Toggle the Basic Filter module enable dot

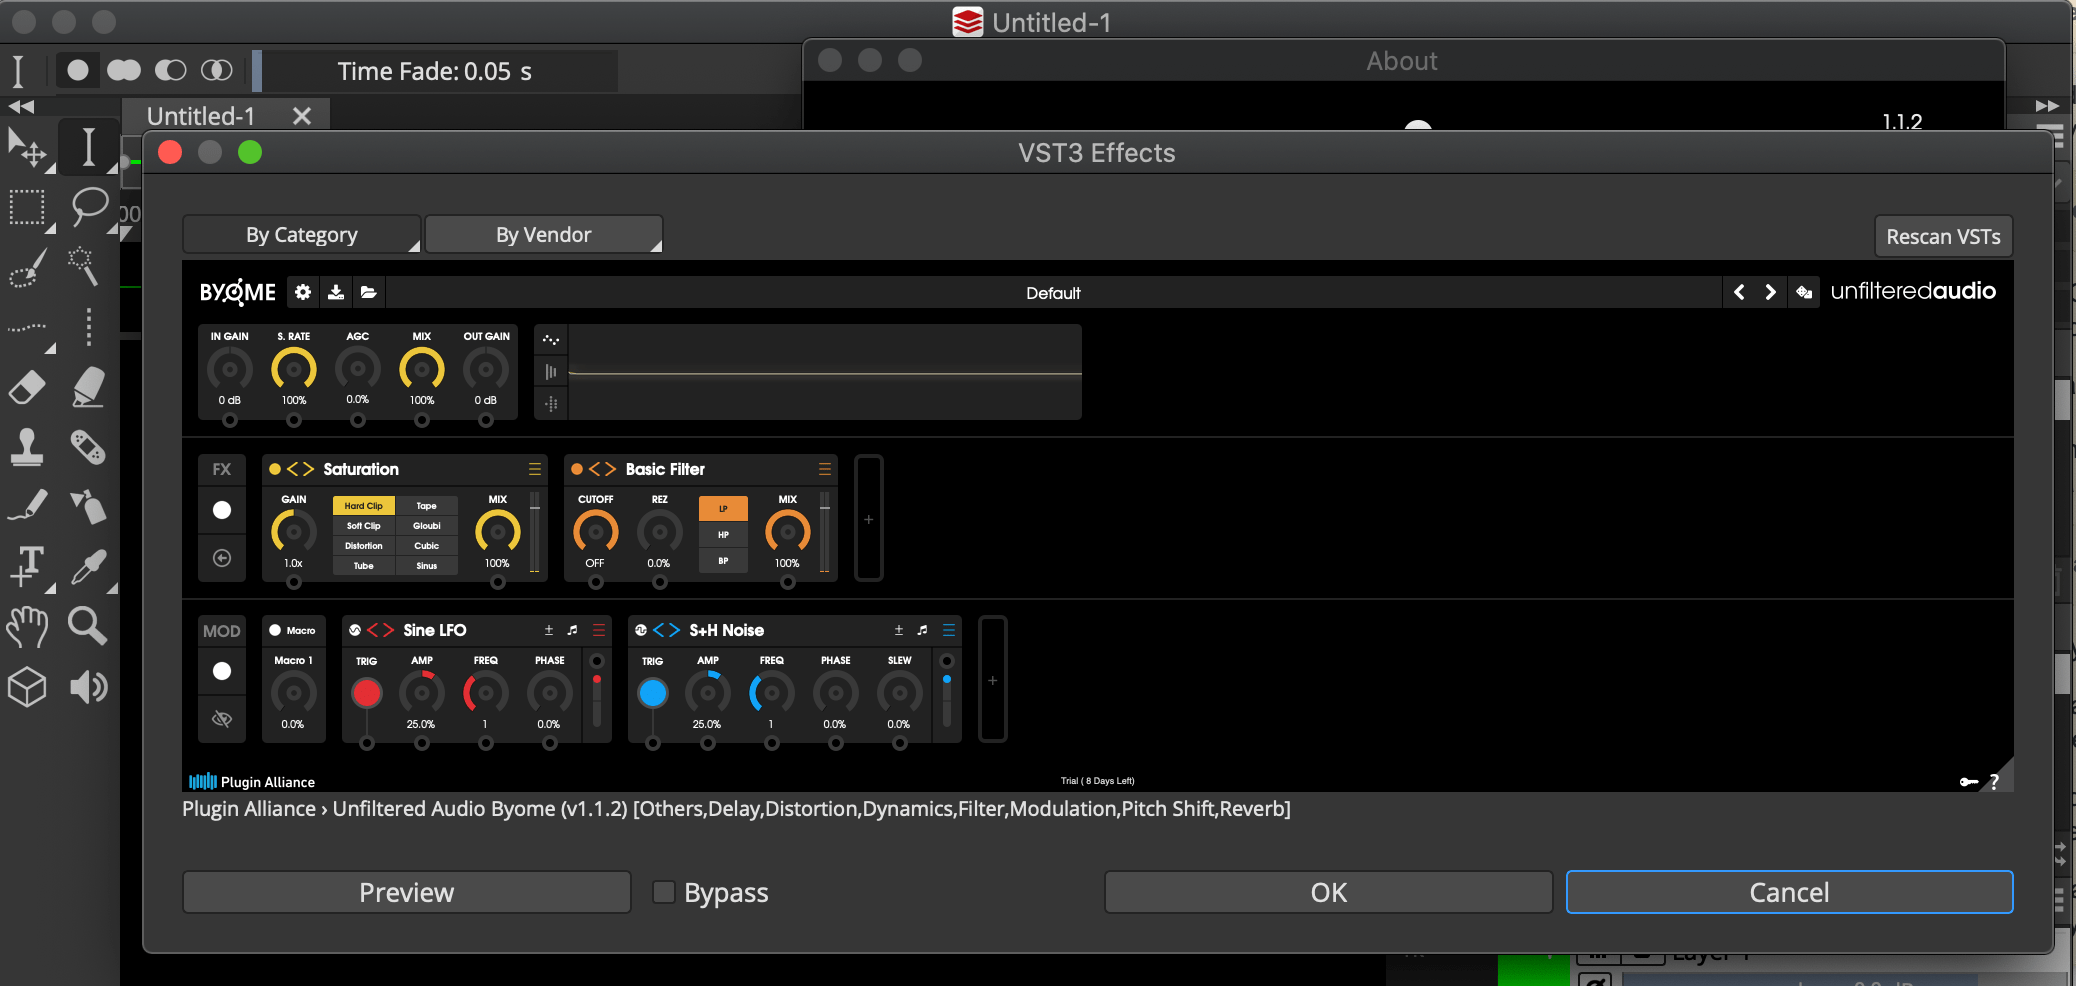pos(577,469)
